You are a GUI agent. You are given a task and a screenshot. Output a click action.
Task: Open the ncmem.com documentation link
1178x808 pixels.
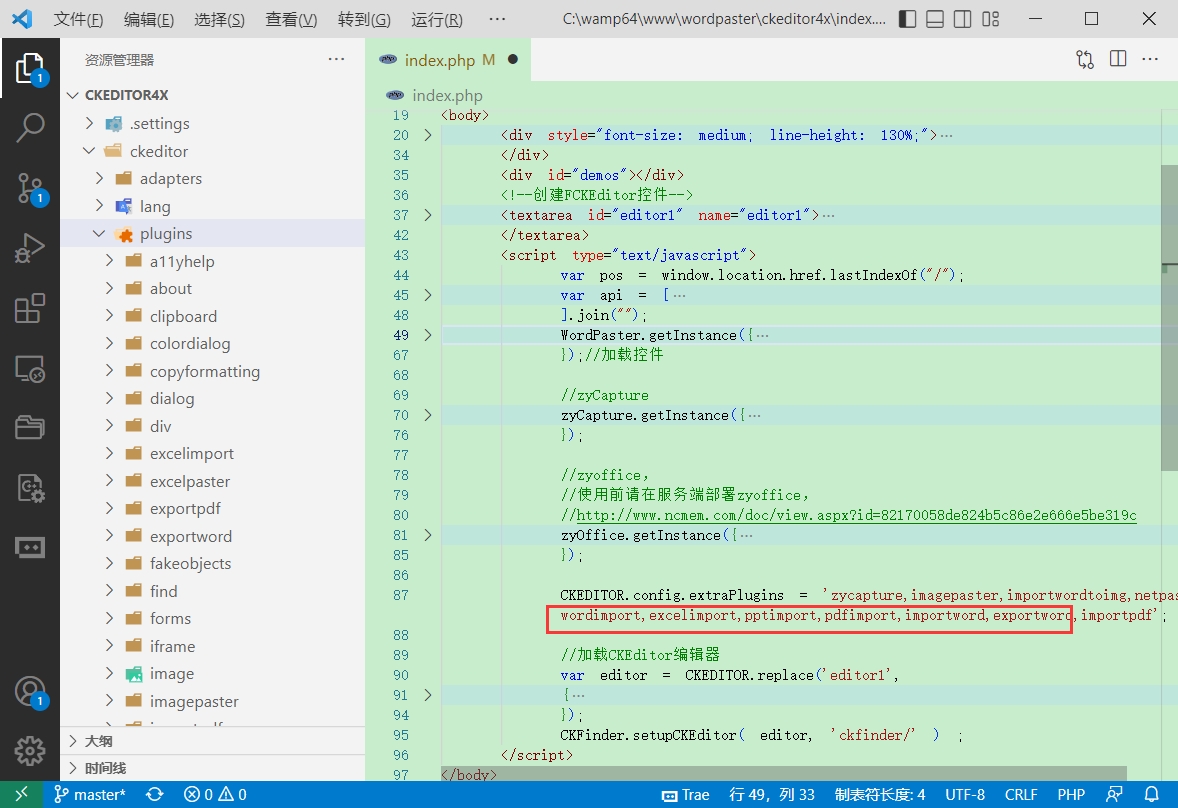coord(856,515)
